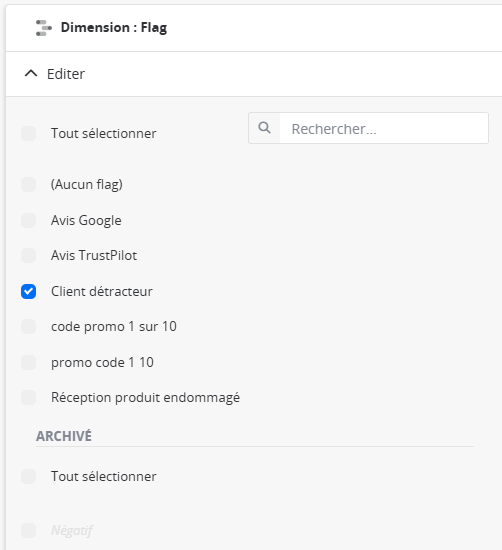Select the code promo 1 sur 10 checkbox
This screenshot has width=502, height=550.
(28, 327)
